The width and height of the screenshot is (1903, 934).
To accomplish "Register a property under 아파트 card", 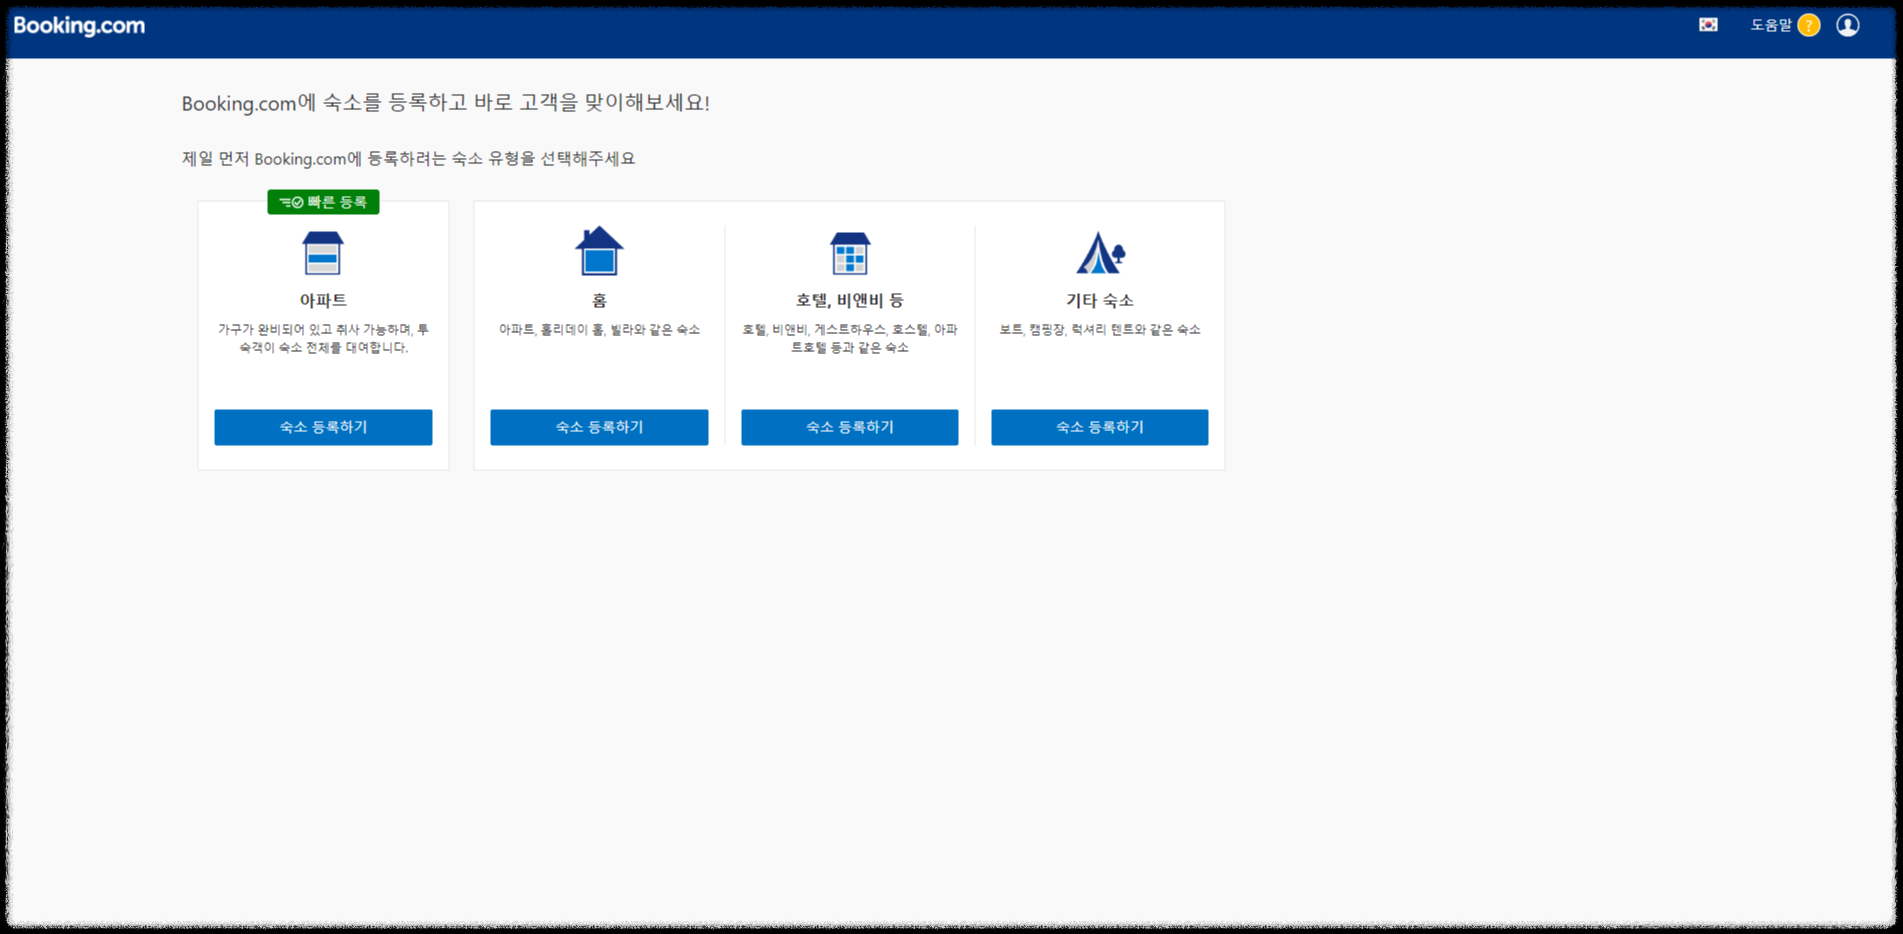I will [323, 427].
